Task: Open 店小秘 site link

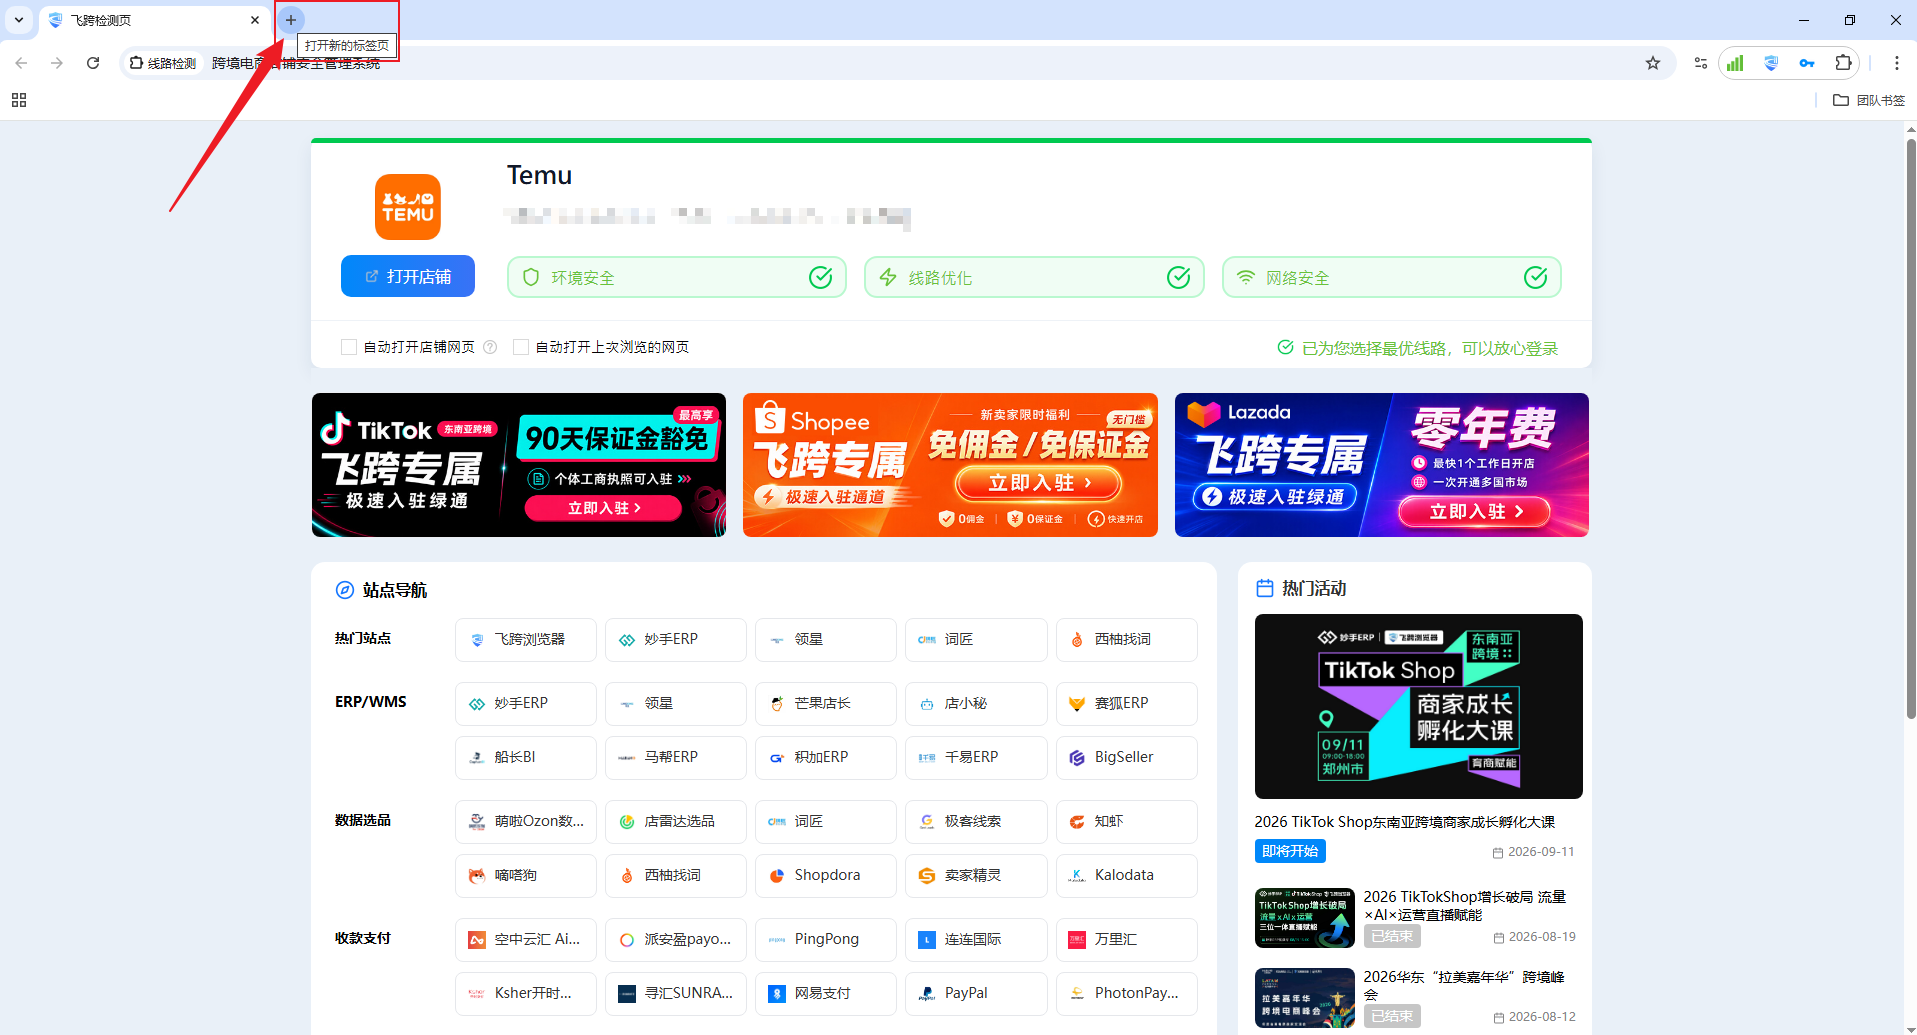Action: coord(976,704)
